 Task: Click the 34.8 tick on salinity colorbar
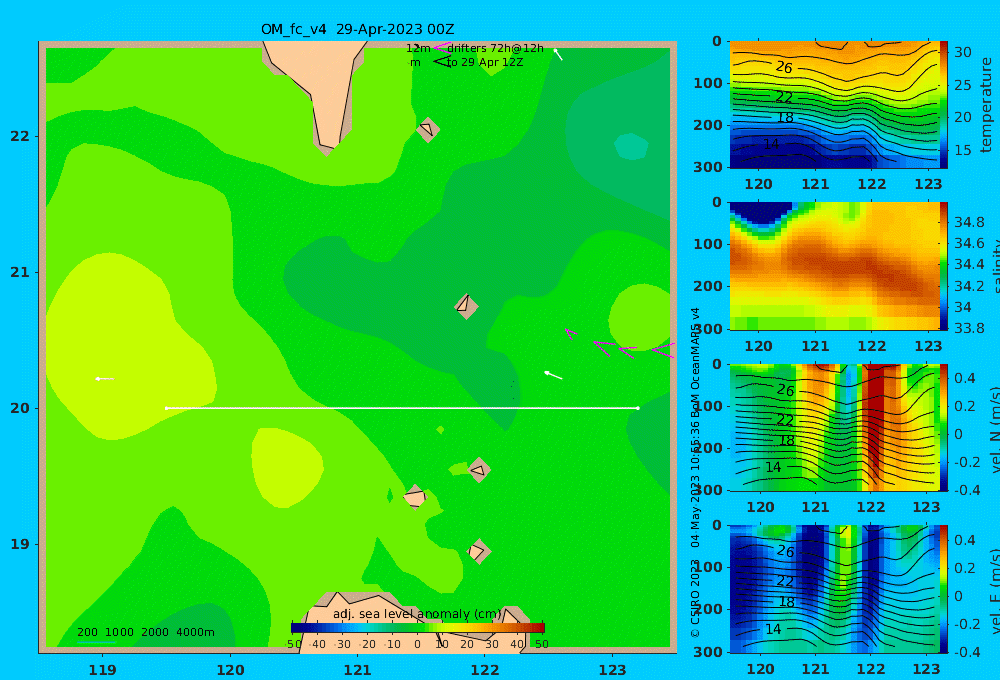(969, 222)
